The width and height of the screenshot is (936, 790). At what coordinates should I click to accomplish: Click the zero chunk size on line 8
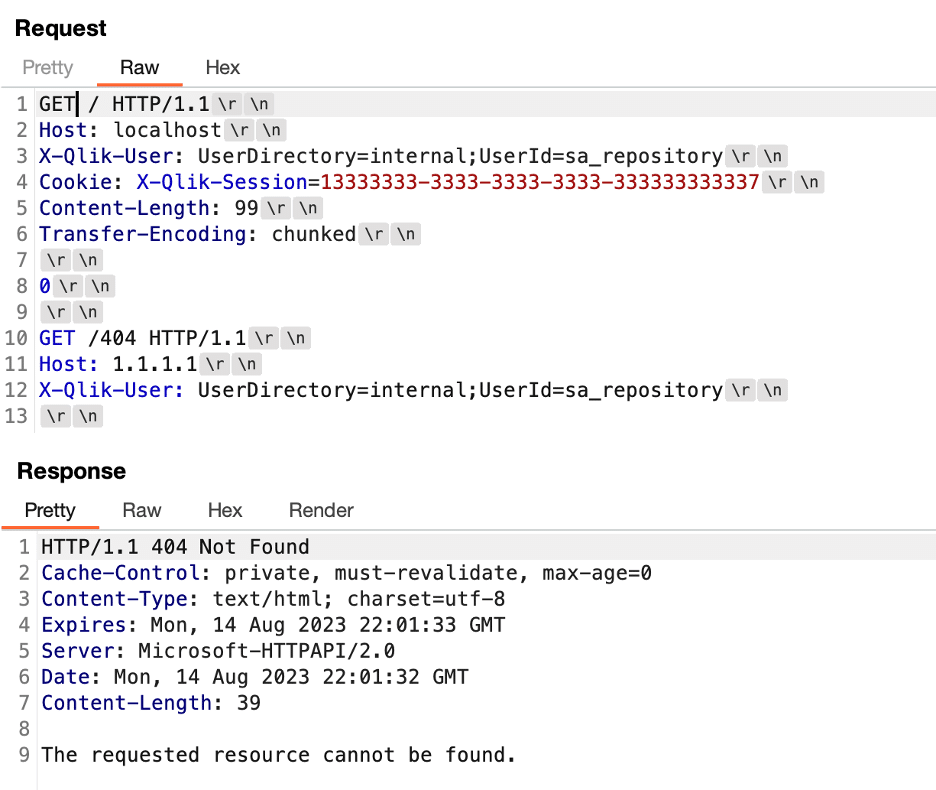pos(45,286)
